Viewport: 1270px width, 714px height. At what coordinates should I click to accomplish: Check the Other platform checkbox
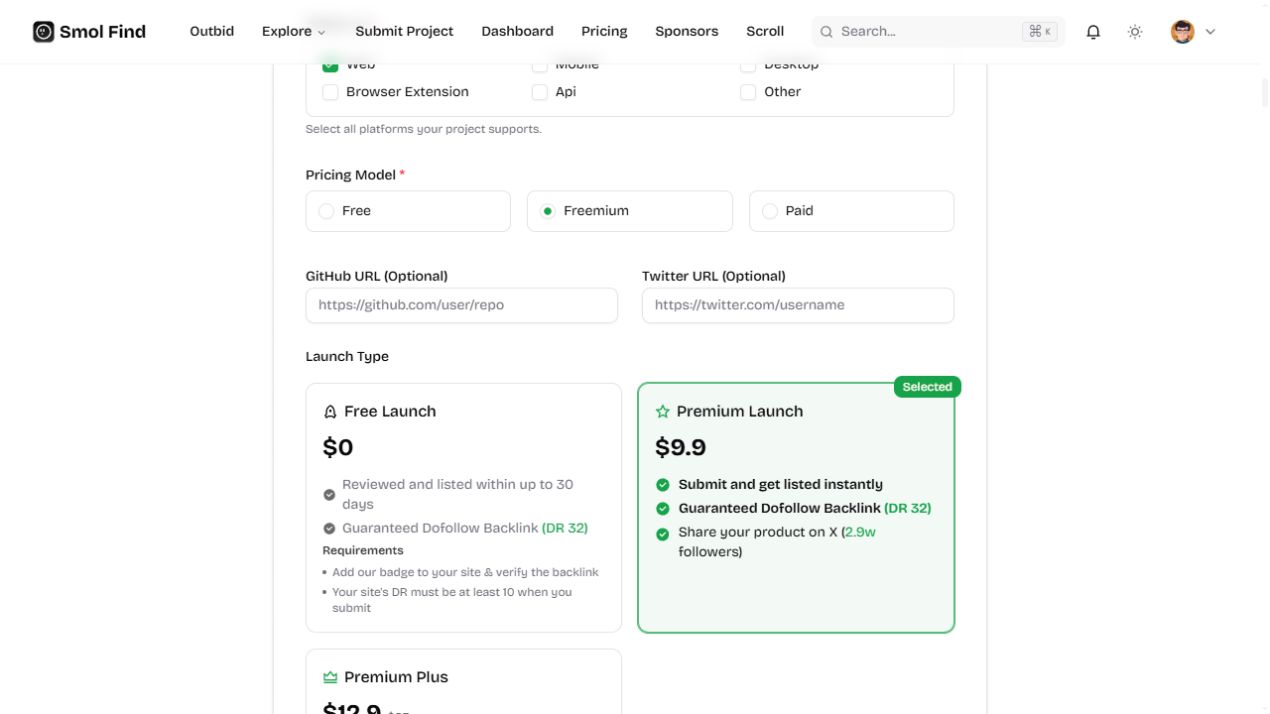(x=748, y=92)
